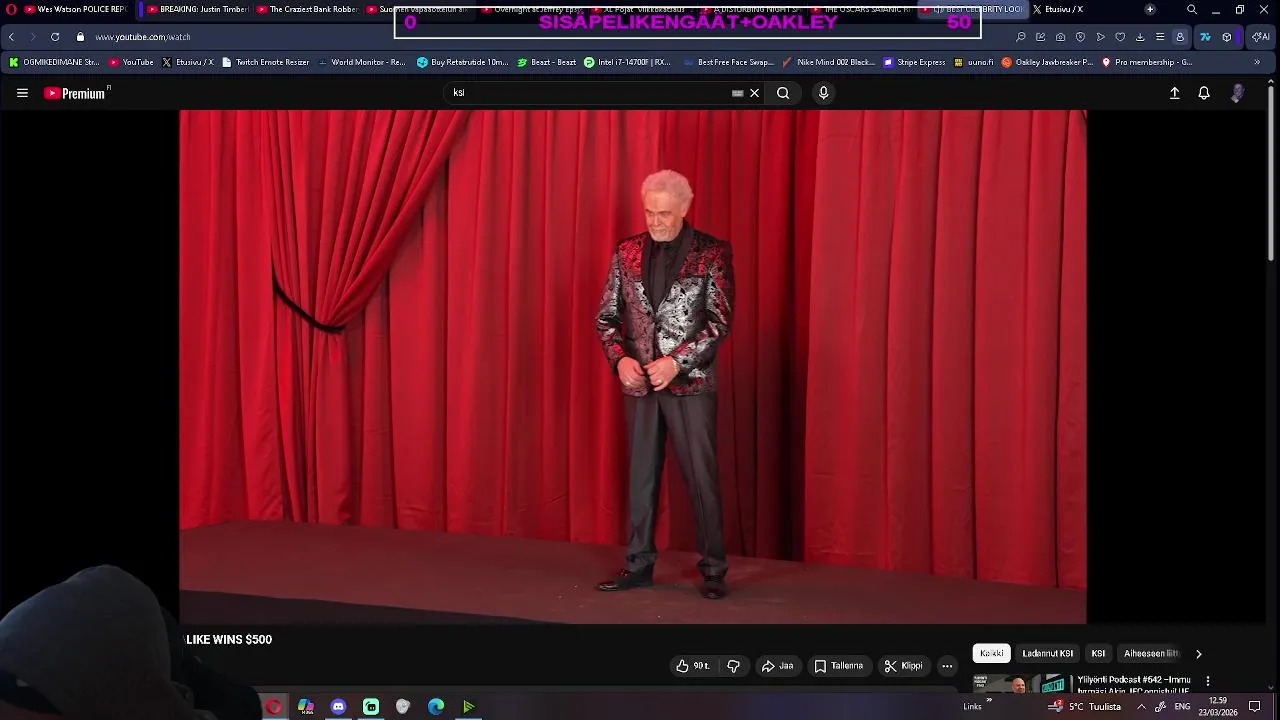Open World Monitor bookmark
Image resolution: width=1280 pixels, height=720 pixels.
[x=362, y=62]
